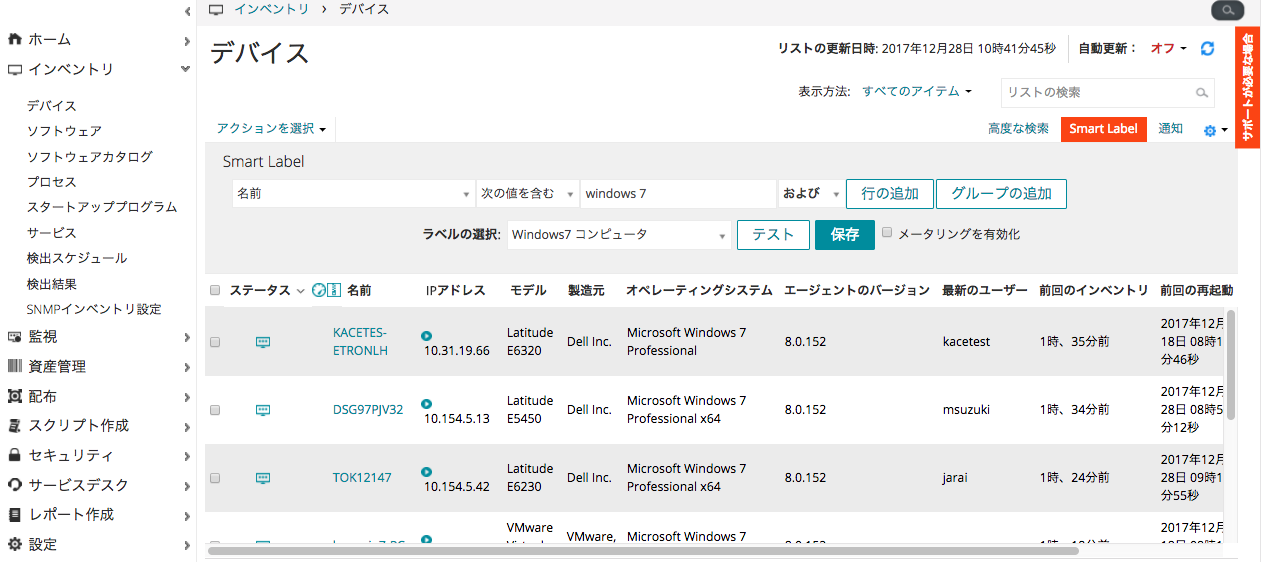
Task: Open the アクションを選択 dropdown
Action: click(x=272, y=129)
